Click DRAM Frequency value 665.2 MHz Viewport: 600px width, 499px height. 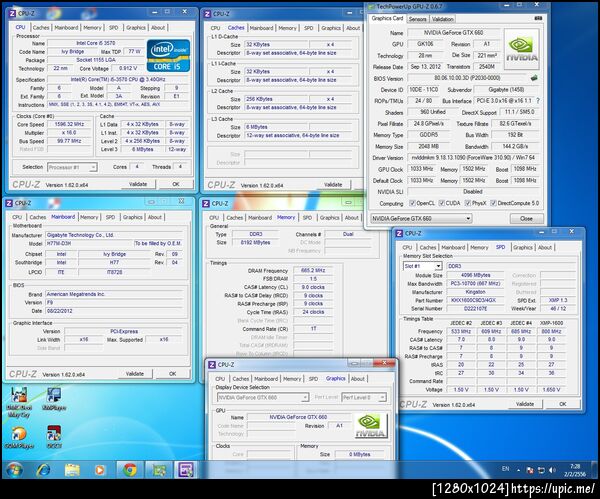pyautogui.click(x=313, y=270)
